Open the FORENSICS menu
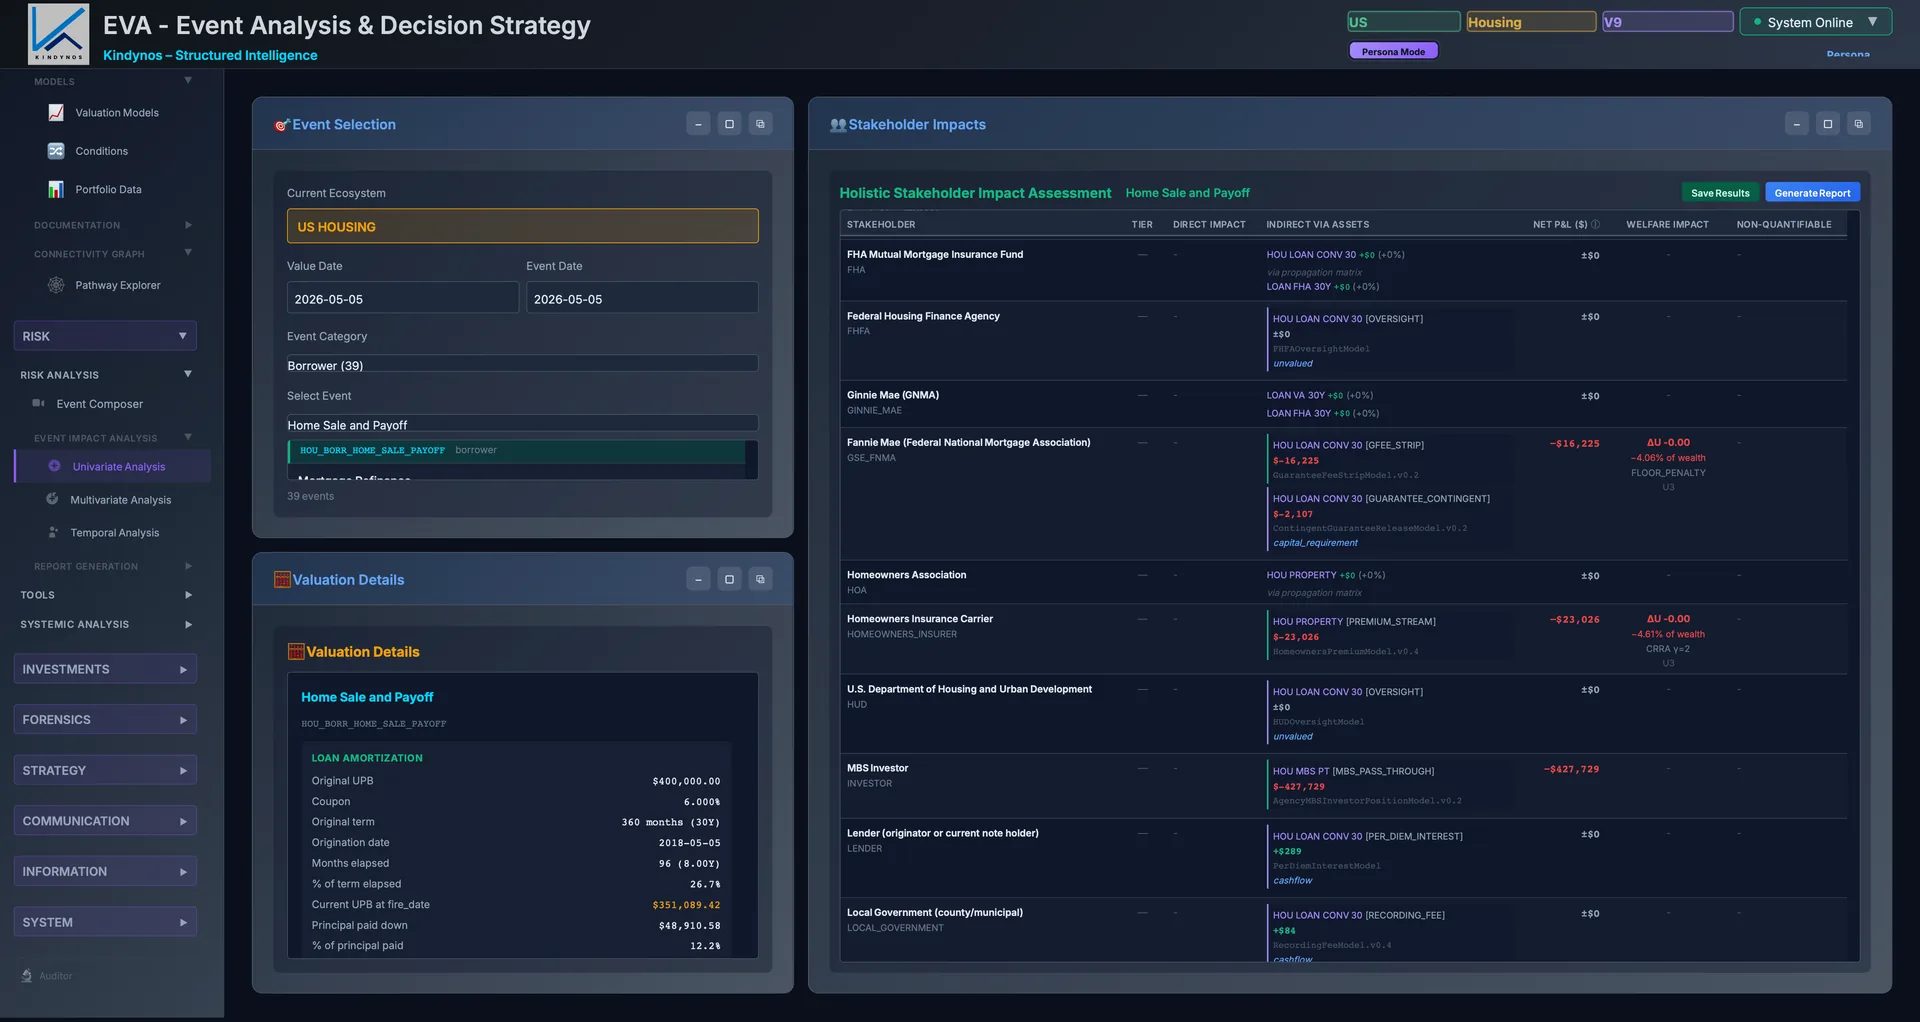The width and height of the screenshot is (1920, 1022). (x=105, y=720)
